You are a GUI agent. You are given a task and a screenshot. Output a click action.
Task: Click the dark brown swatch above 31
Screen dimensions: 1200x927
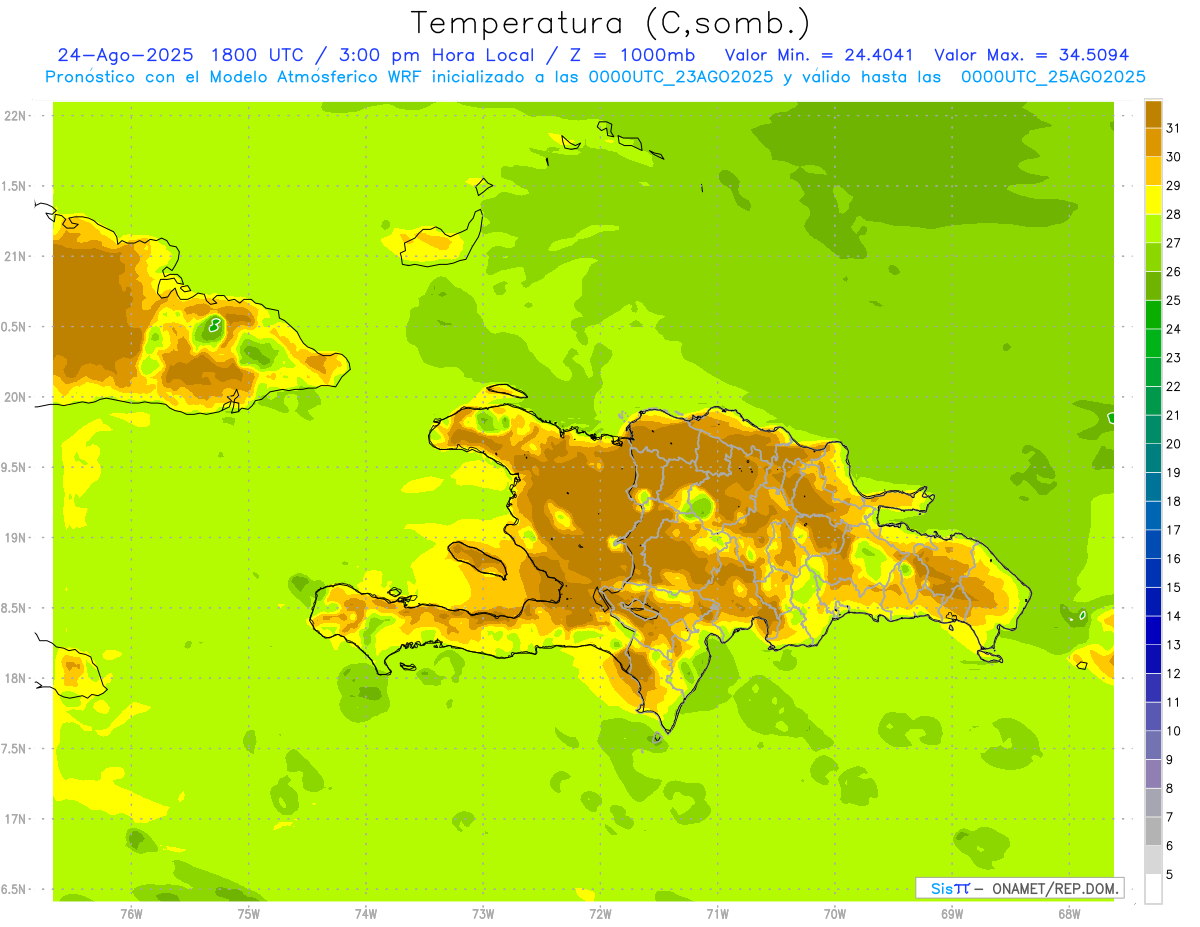coord(1153,114)
